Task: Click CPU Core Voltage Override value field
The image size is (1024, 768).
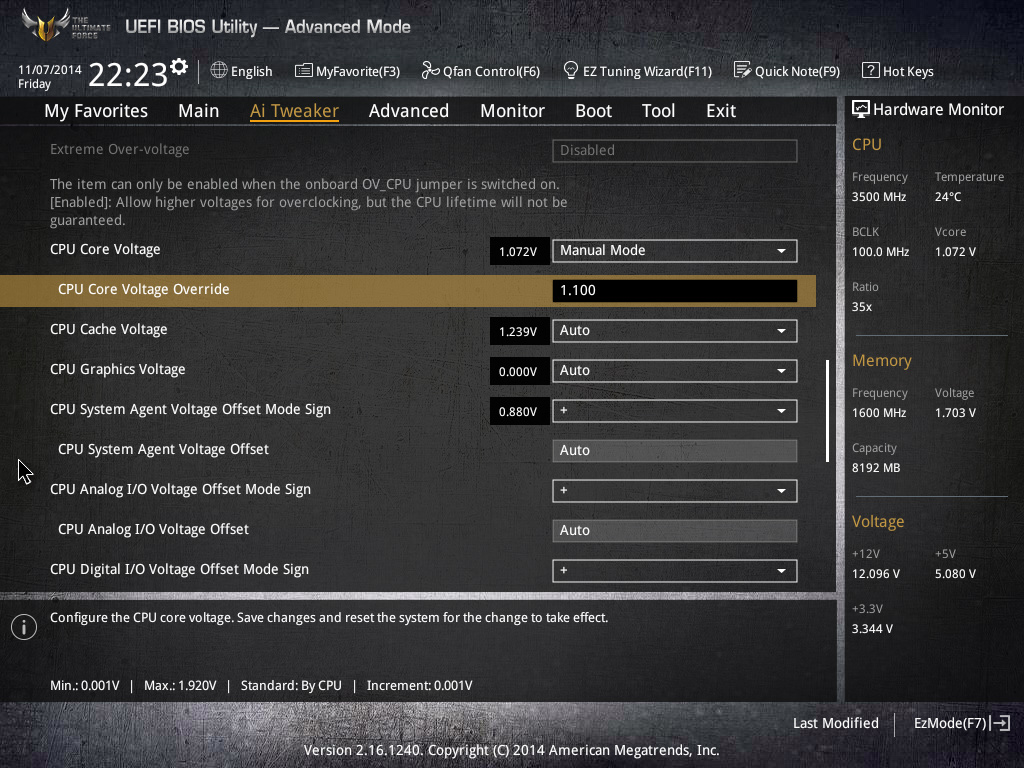Action: point(675,291)
